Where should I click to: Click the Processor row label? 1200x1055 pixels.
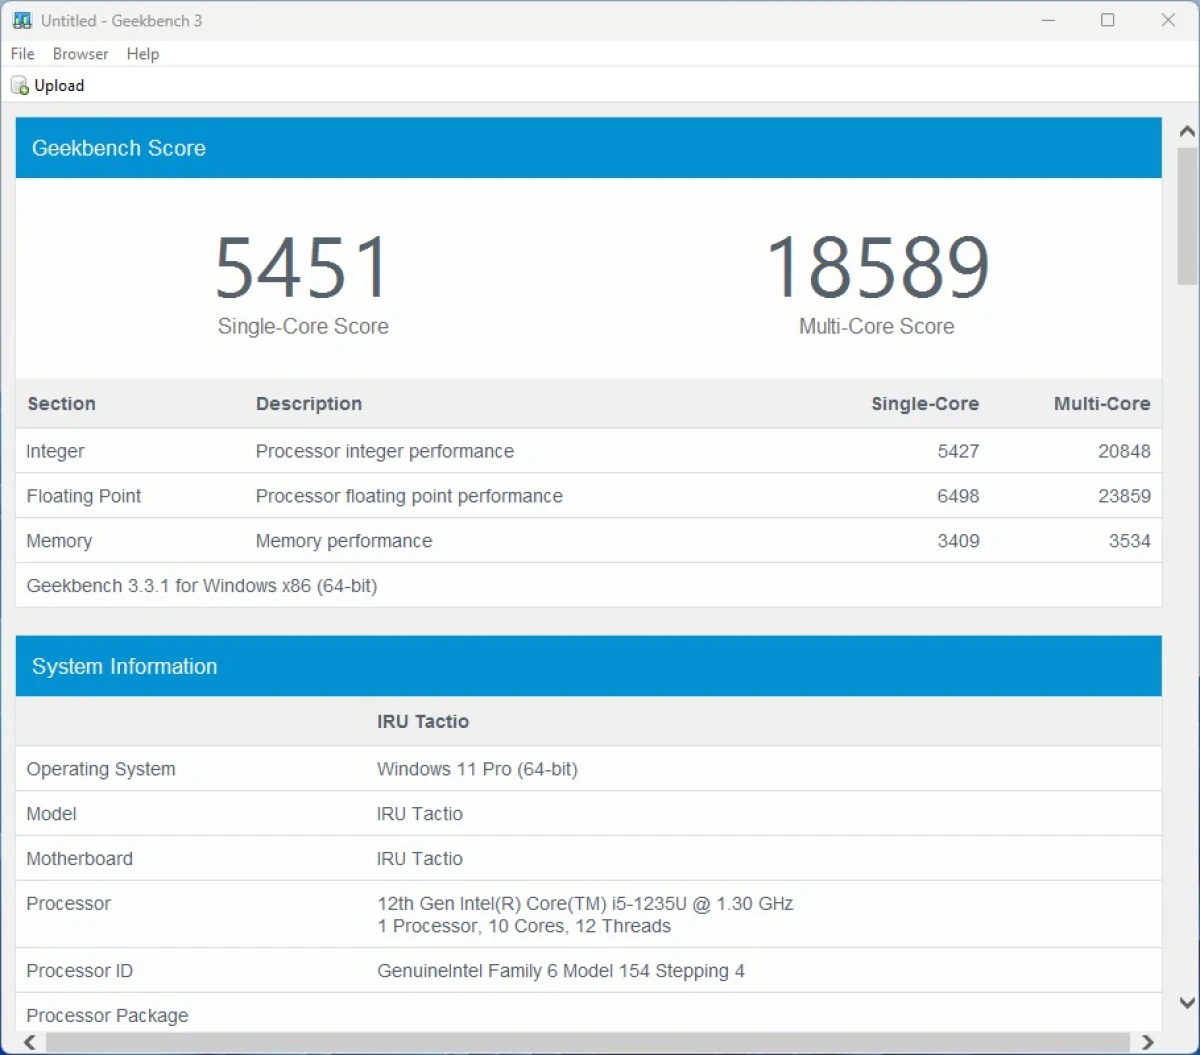(x=68, y=904)
